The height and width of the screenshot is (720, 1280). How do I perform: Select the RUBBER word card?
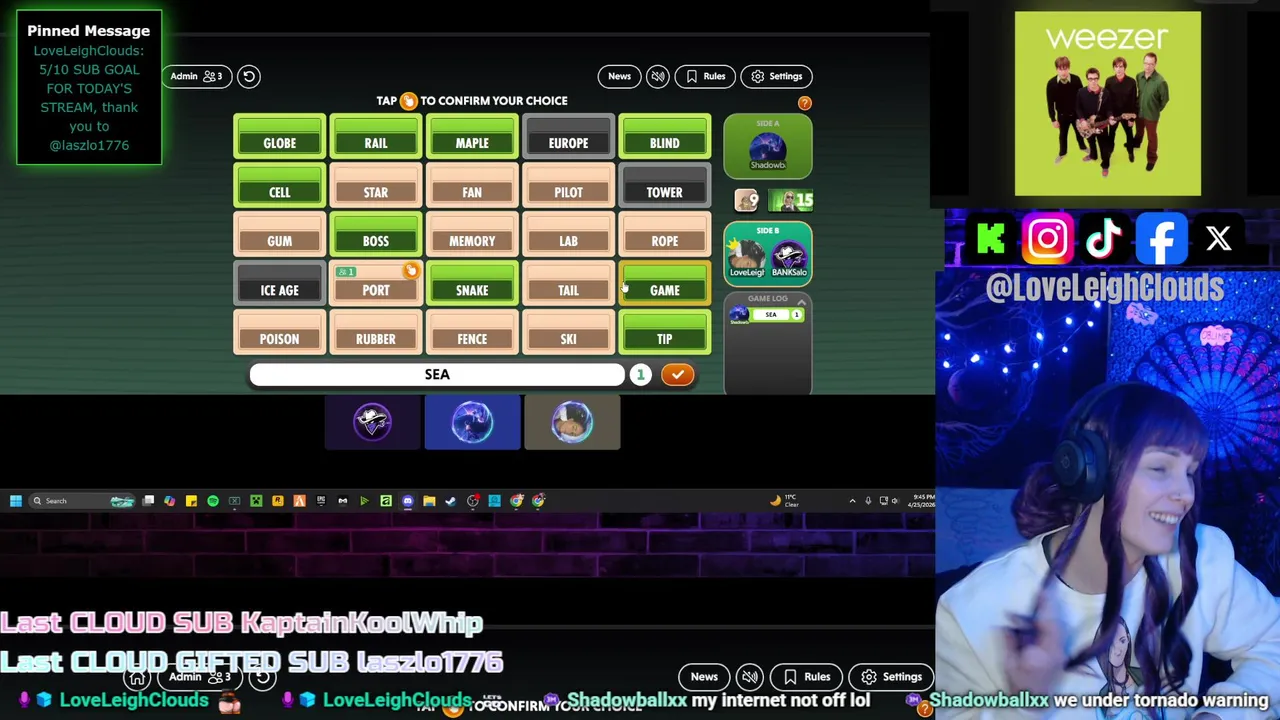click(x=376, y=334)
